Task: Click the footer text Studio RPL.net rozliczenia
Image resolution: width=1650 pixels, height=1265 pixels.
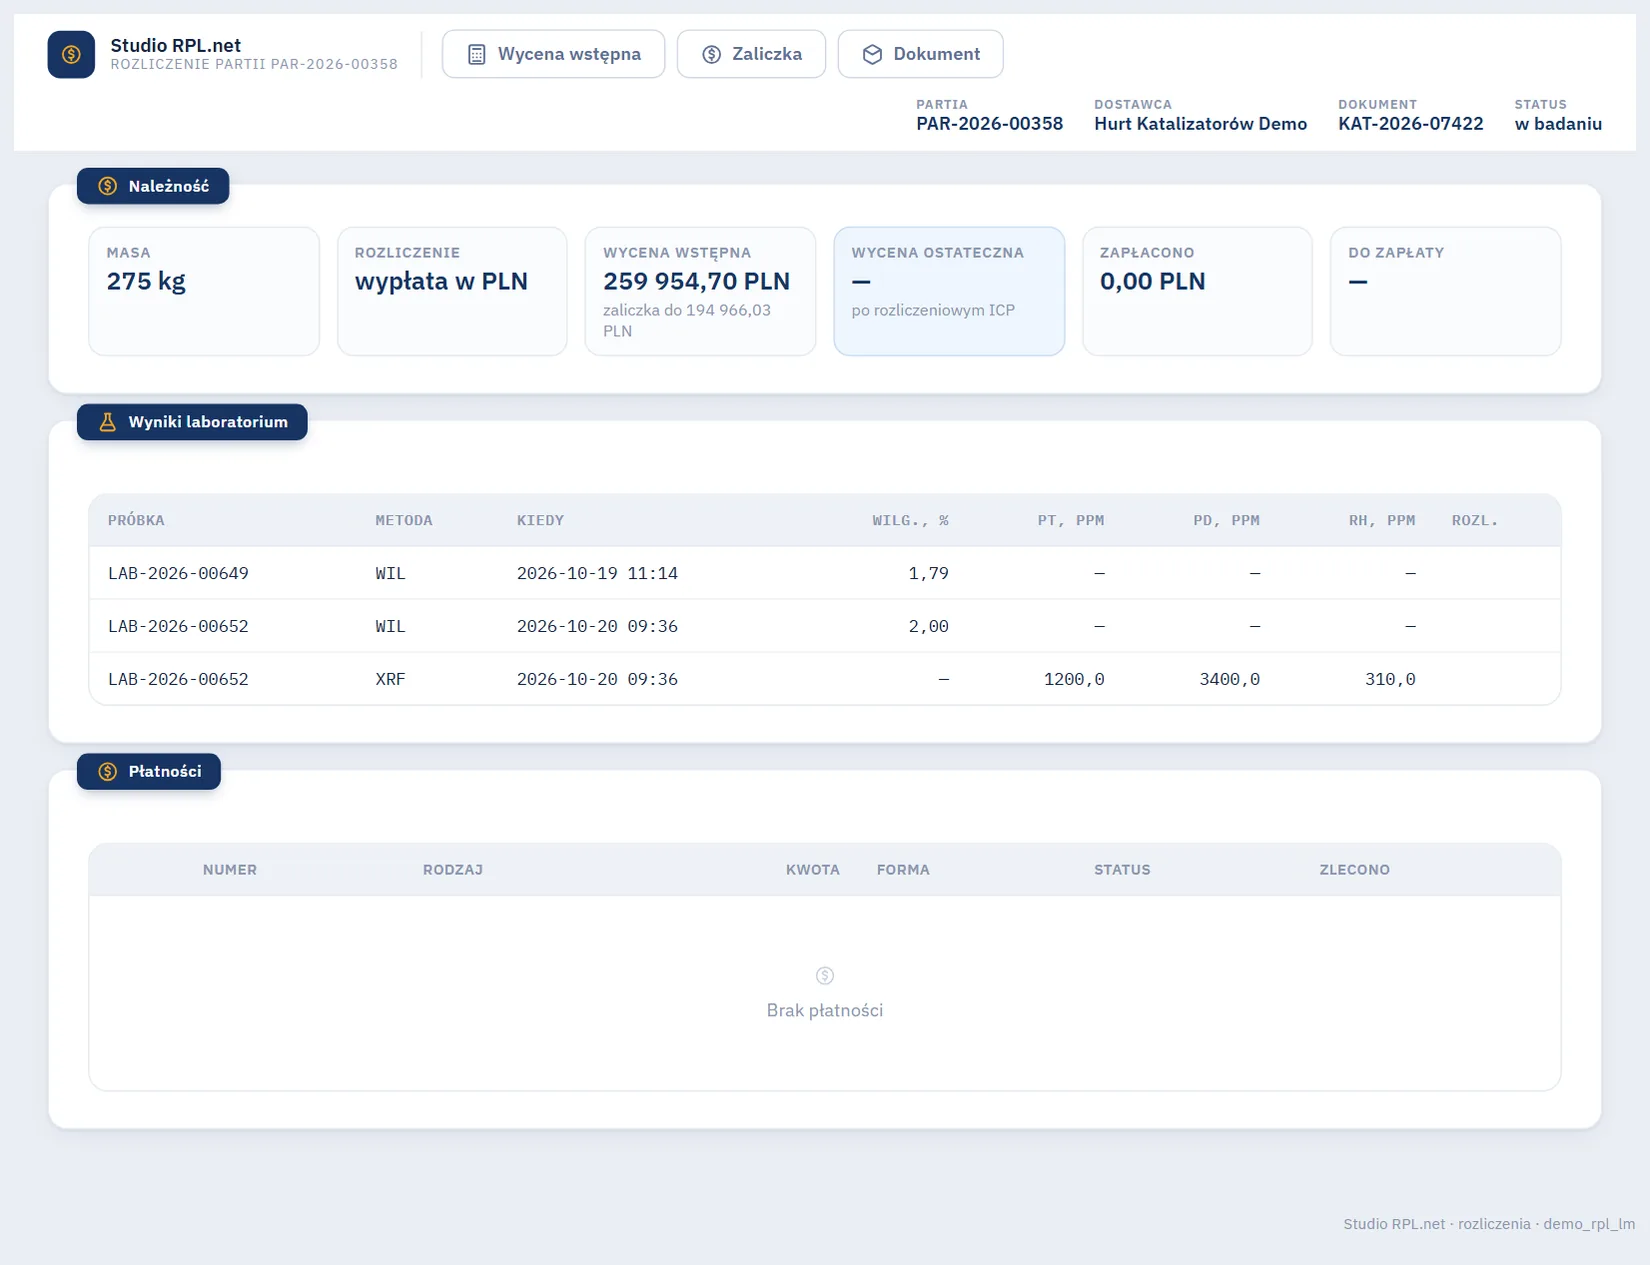Action: pos(1489,1224)
